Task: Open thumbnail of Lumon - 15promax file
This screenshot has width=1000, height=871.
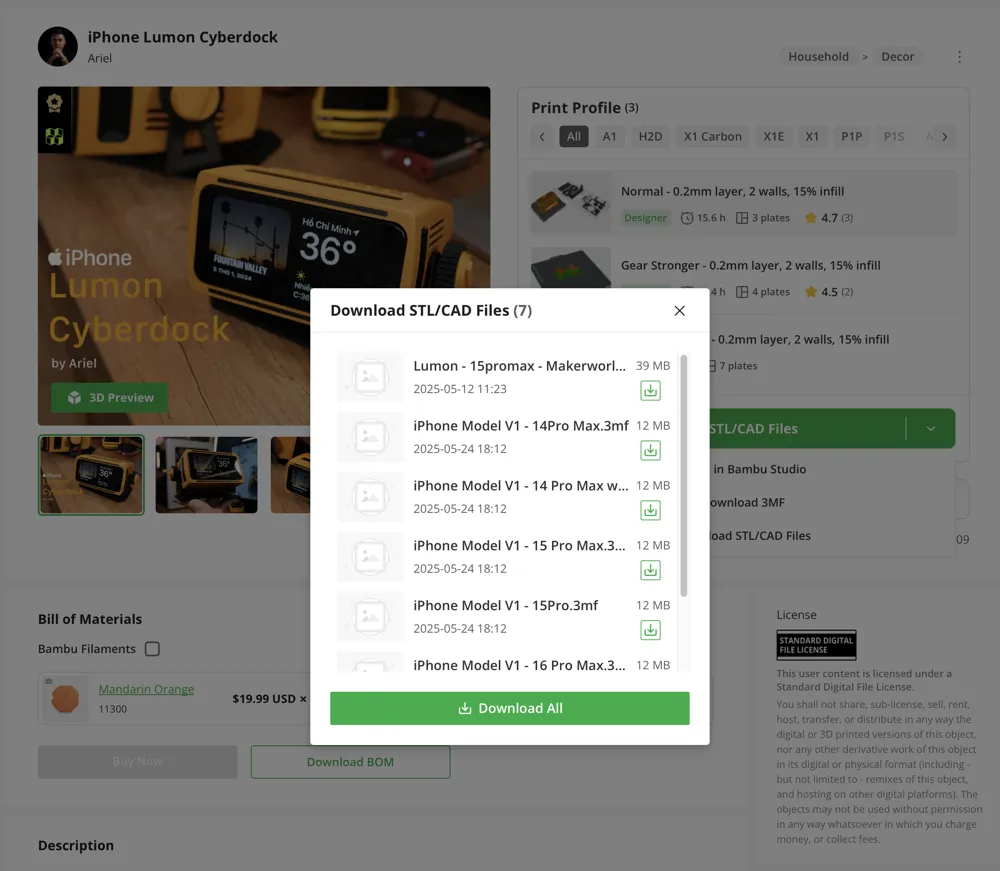Action: coord(370,377)
